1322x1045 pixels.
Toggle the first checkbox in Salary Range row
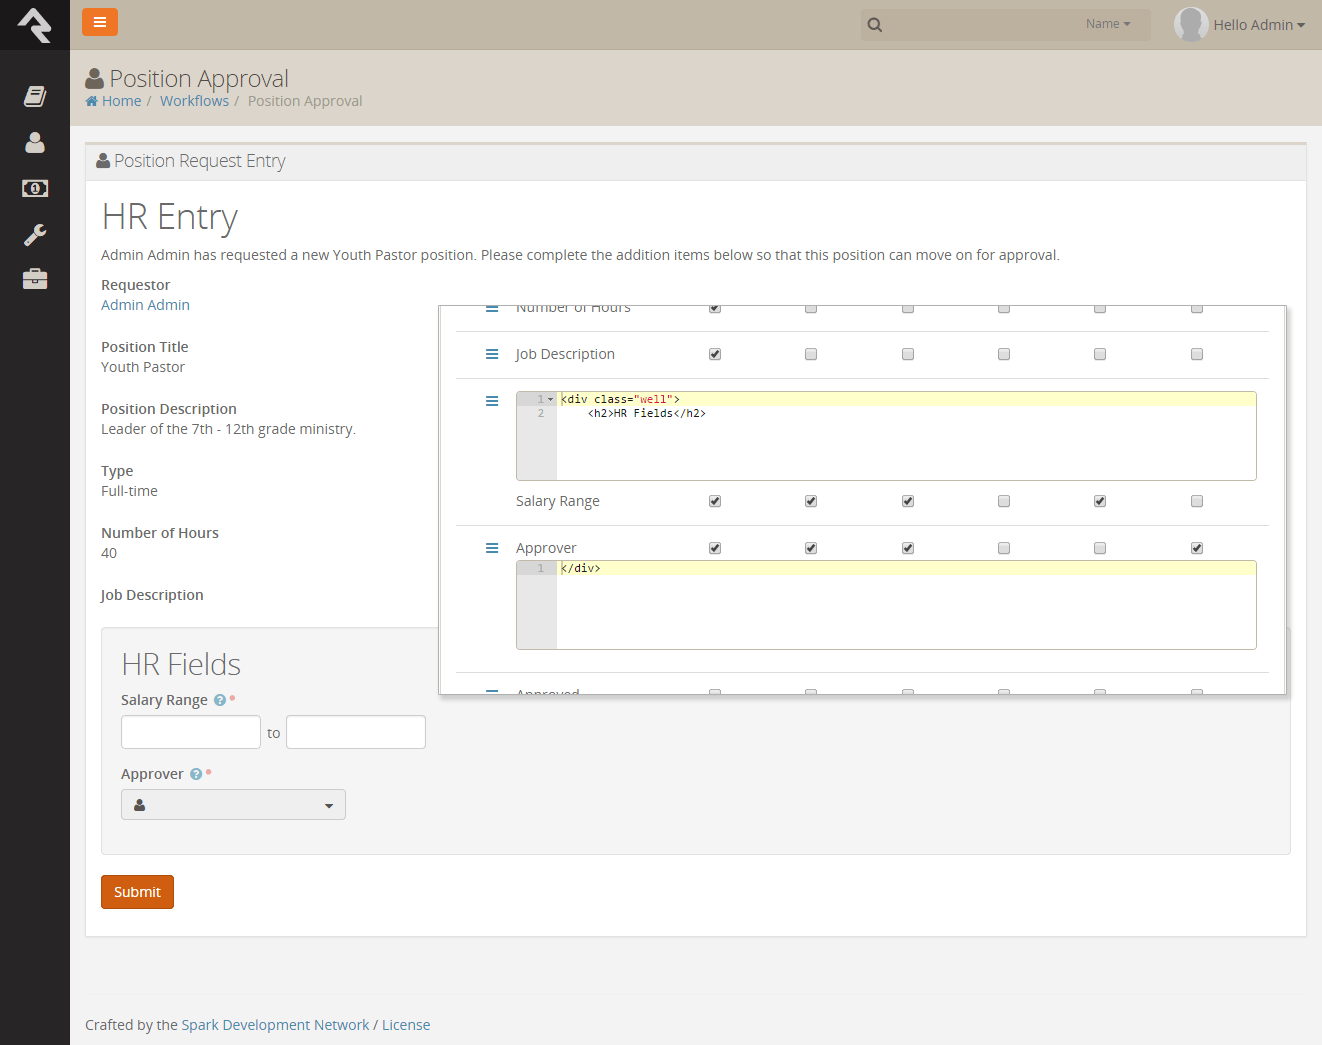tap(715, 501)
